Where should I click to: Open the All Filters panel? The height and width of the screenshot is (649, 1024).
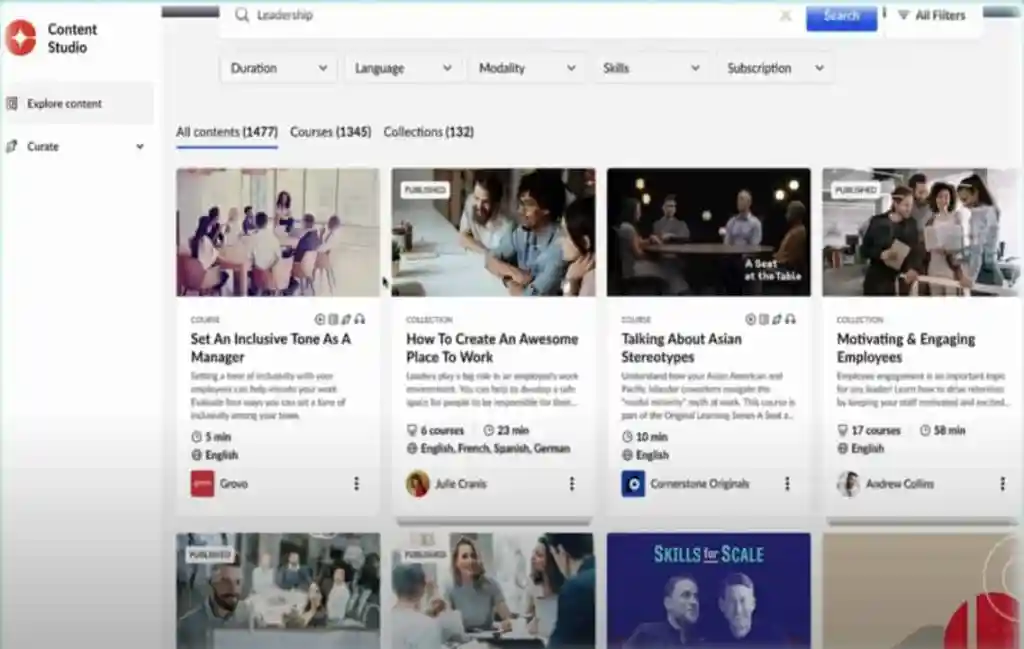931,16
